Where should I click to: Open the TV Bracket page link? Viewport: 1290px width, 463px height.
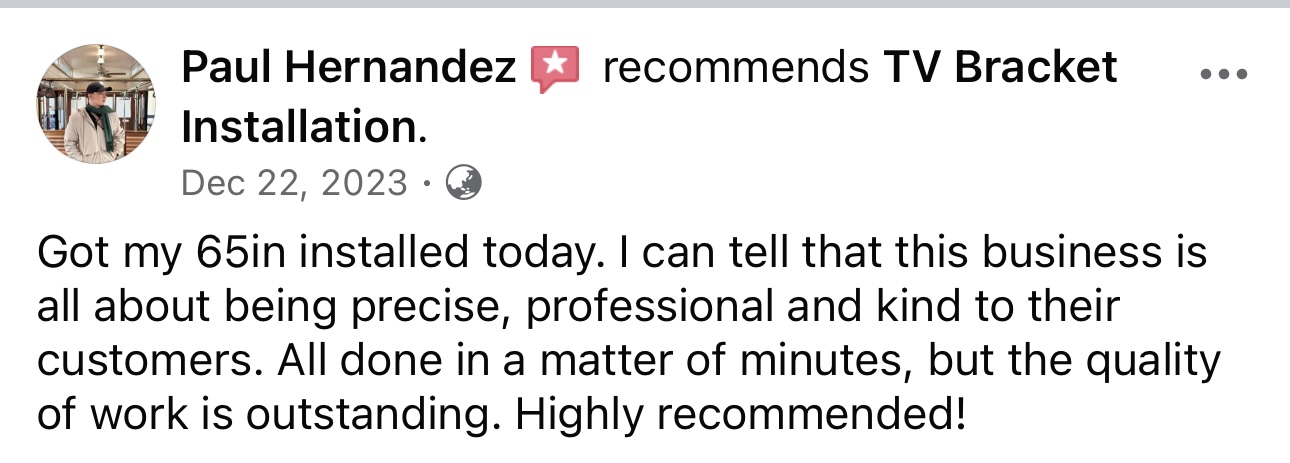1000,69
